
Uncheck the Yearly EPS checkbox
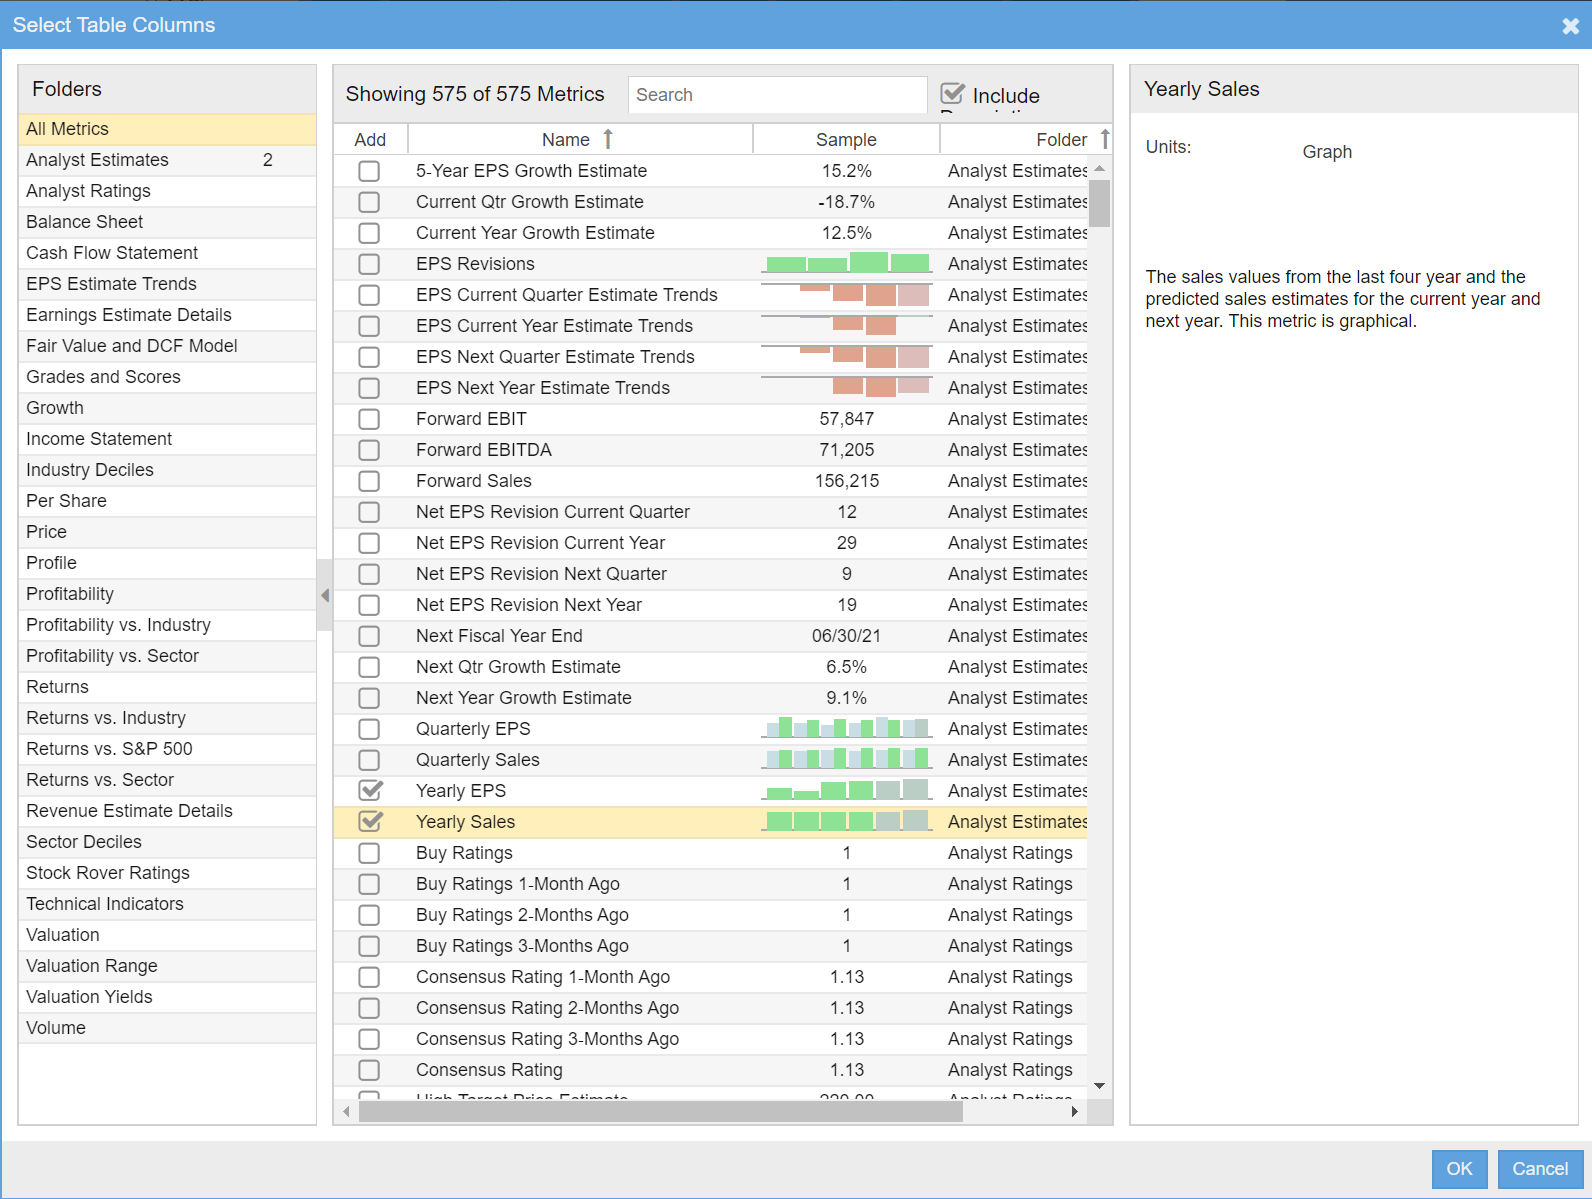click(x=370, y=790)
